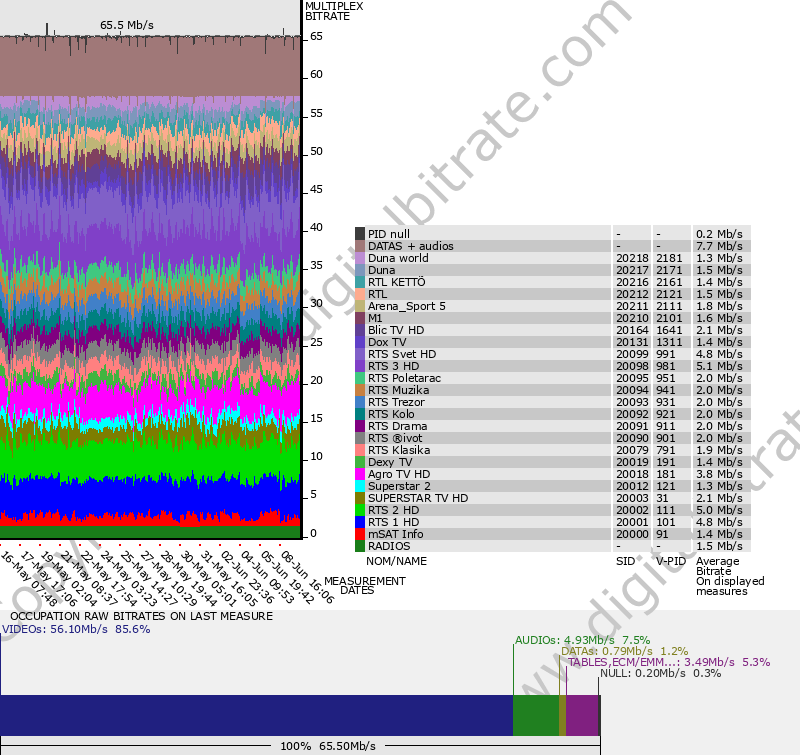Click the 16-May 07:48 date label
Viewport: 800px width, 755px height.
click(x=29, y=578)
